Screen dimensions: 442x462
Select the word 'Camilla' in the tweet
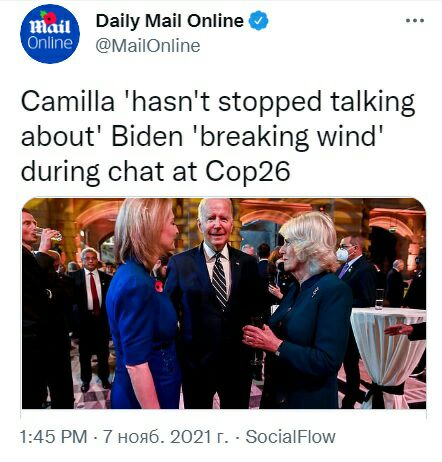[x=68, y=101]
